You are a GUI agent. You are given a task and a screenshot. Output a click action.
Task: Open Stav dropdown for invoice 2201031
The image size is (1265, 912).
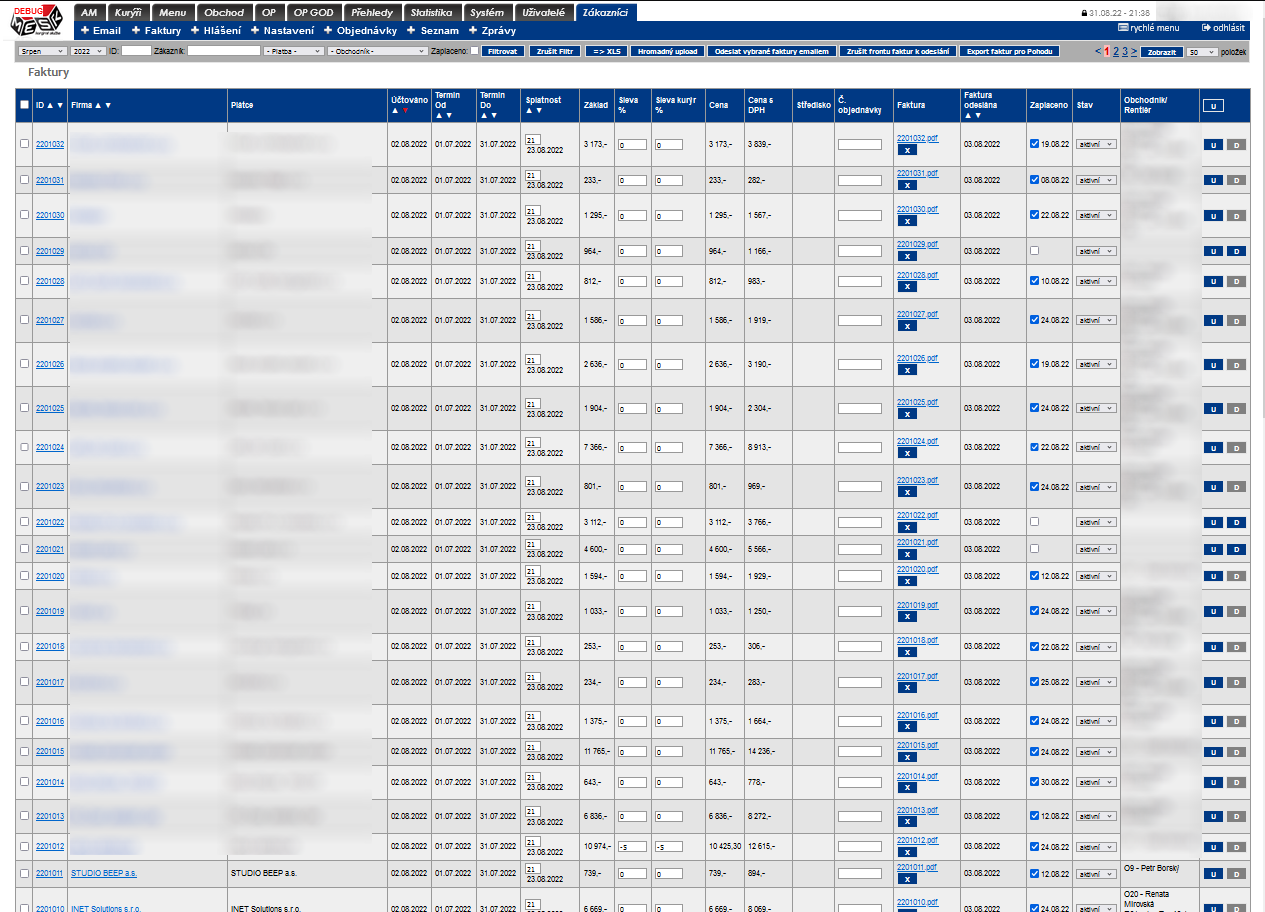1096,180
